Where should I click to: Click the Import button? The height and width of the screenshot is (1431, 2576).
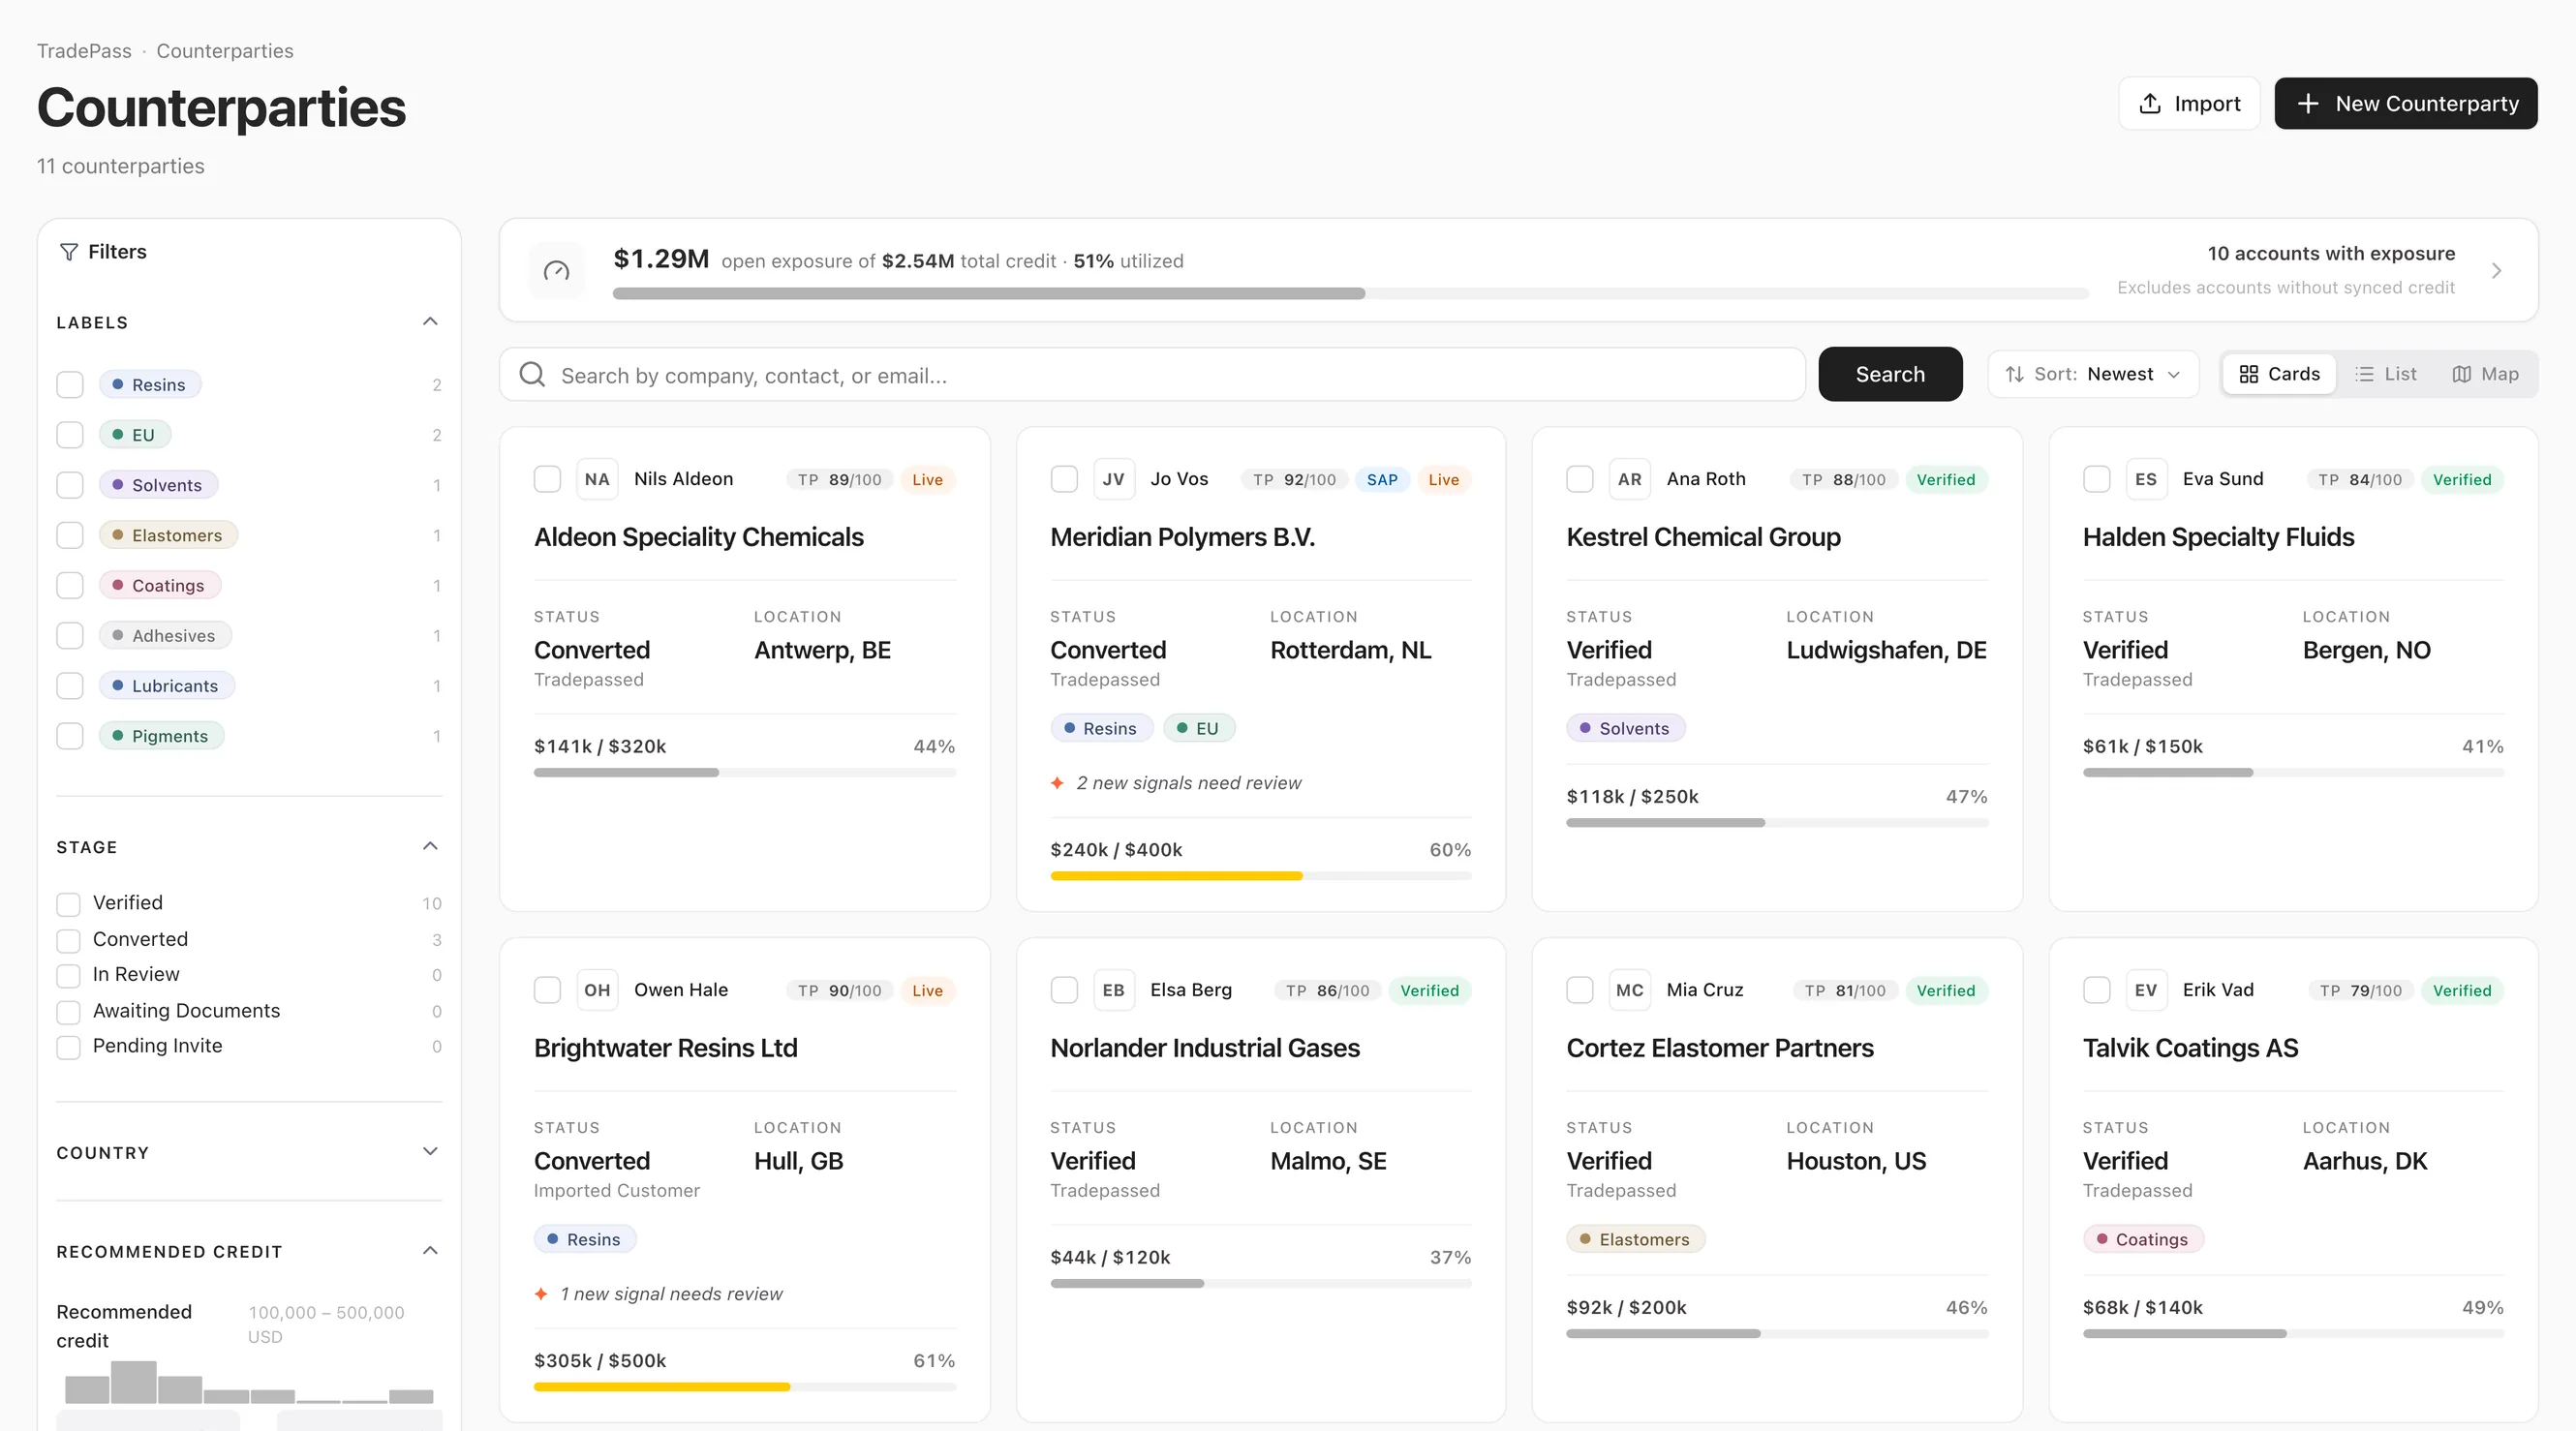2189,103
